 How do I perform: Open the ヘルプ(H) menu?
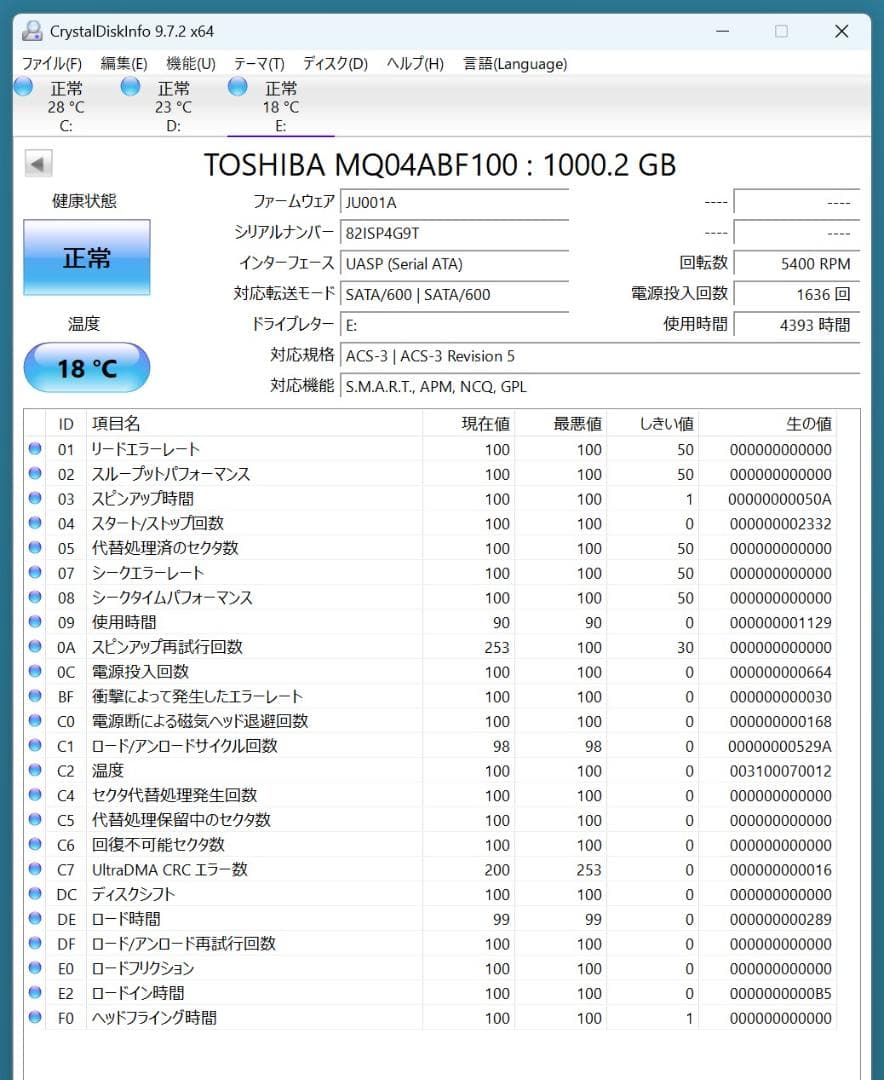(415, 64)
